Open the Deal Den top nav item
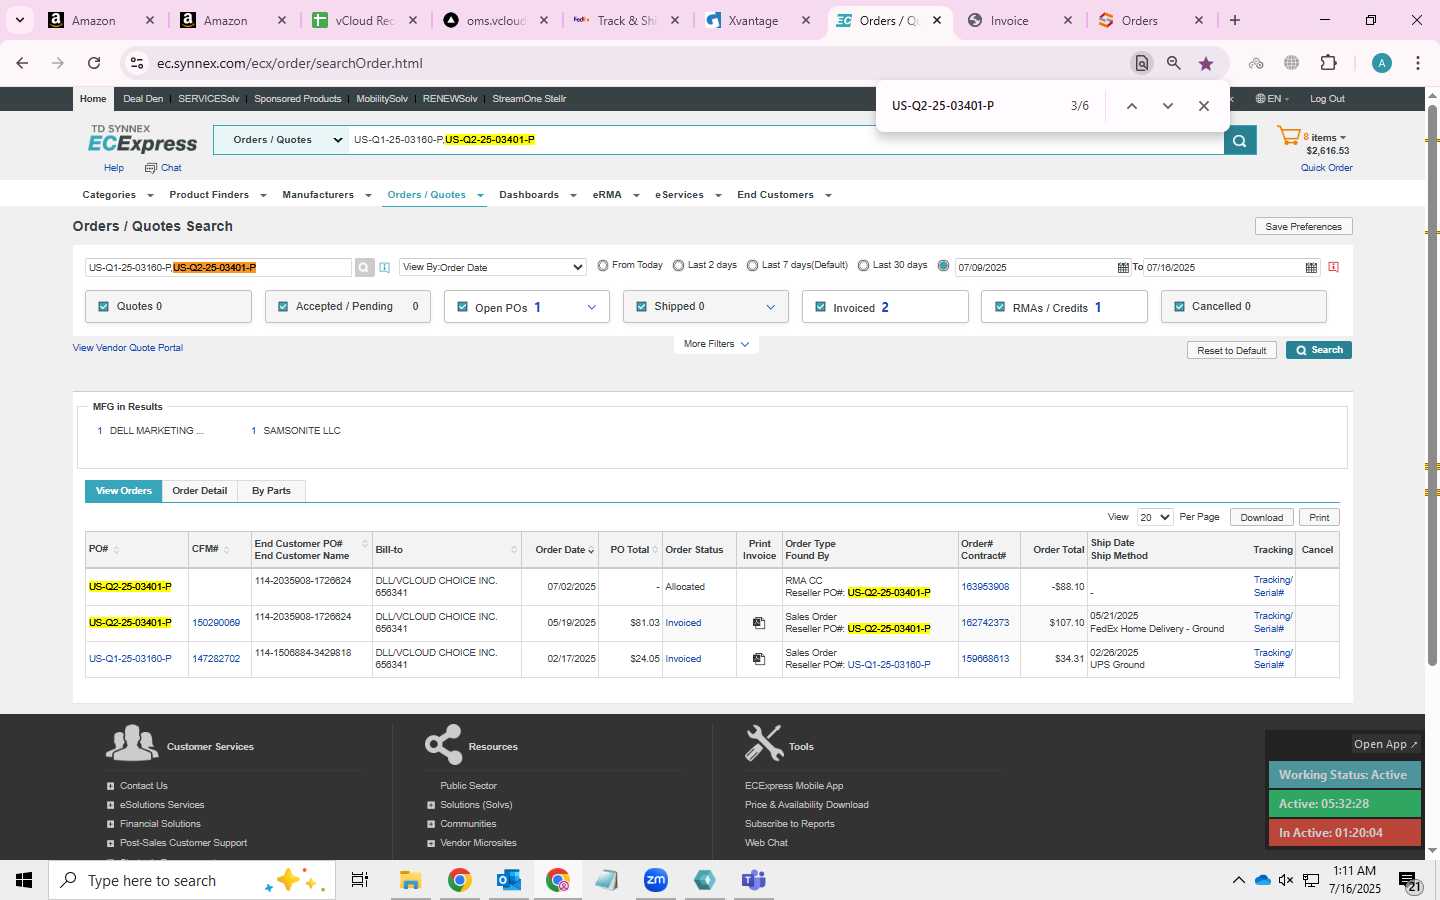The height and width of the screenshot is (900, 1440). click(x=143, y=99)
